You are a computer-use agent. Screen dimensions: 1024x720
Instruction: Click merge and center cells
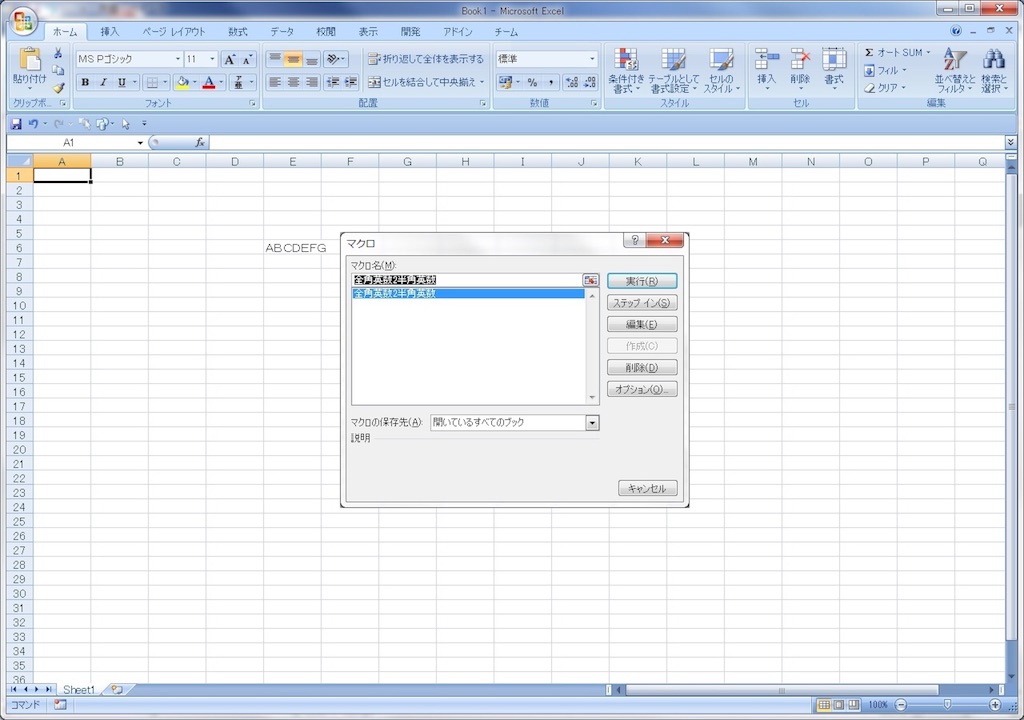point(421,82)
